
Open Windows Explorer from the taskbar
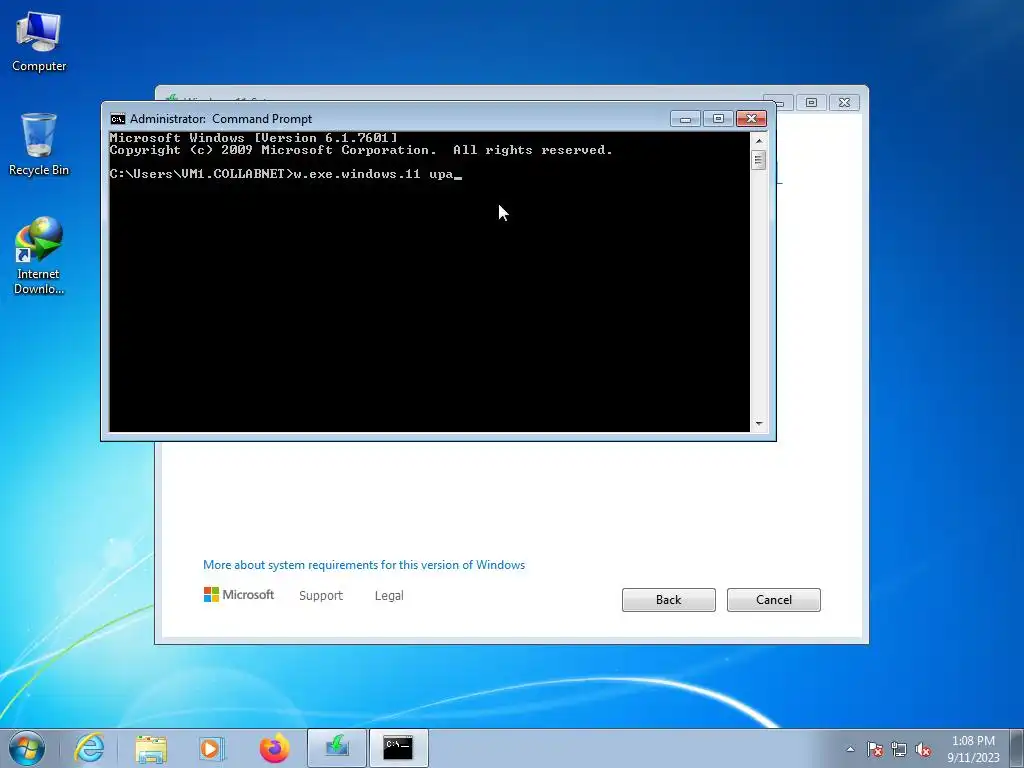151,748
